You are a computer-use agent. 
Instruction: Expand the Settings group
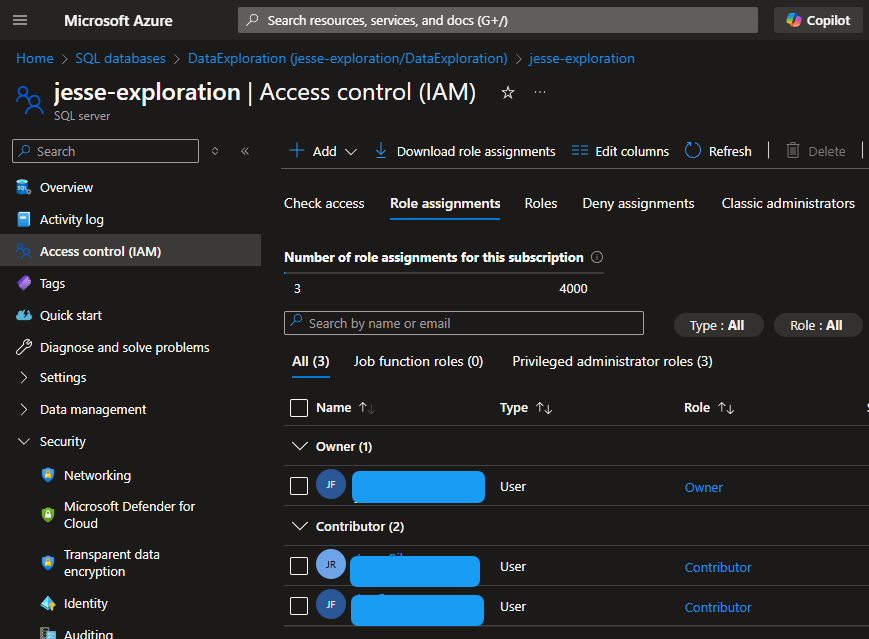pyautogui.click(x=63, y=378)
